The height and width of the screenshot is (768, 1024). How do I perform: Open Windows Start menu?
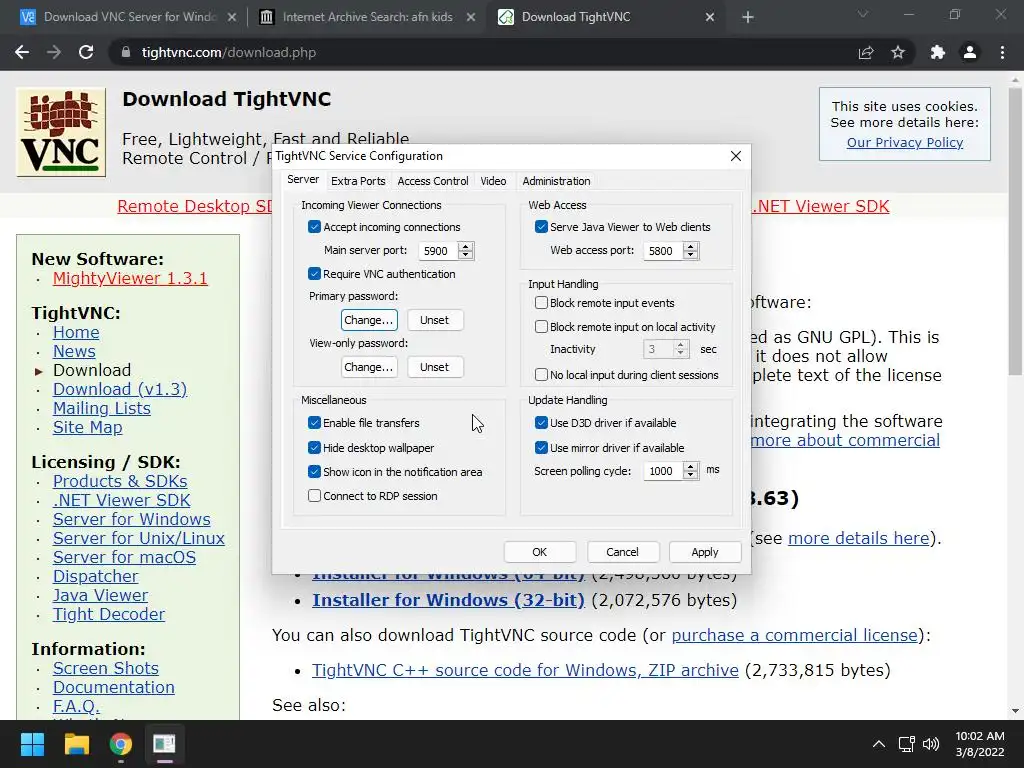[x=32, y=744]
